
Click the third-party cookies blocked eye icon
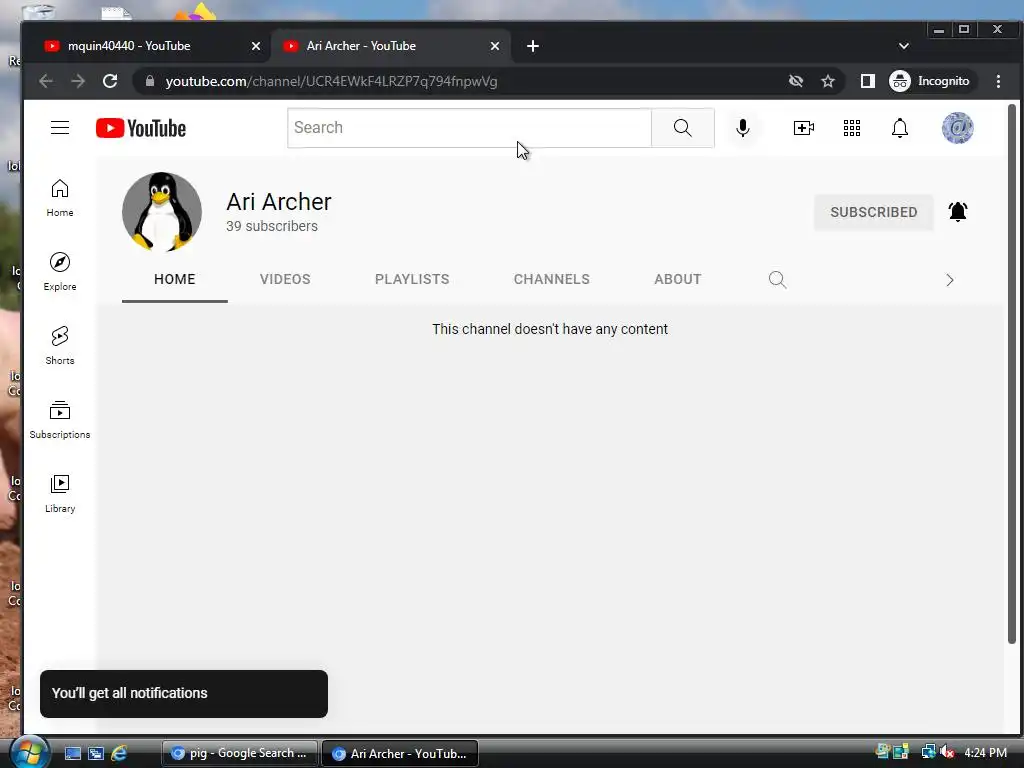click(795, 81)
